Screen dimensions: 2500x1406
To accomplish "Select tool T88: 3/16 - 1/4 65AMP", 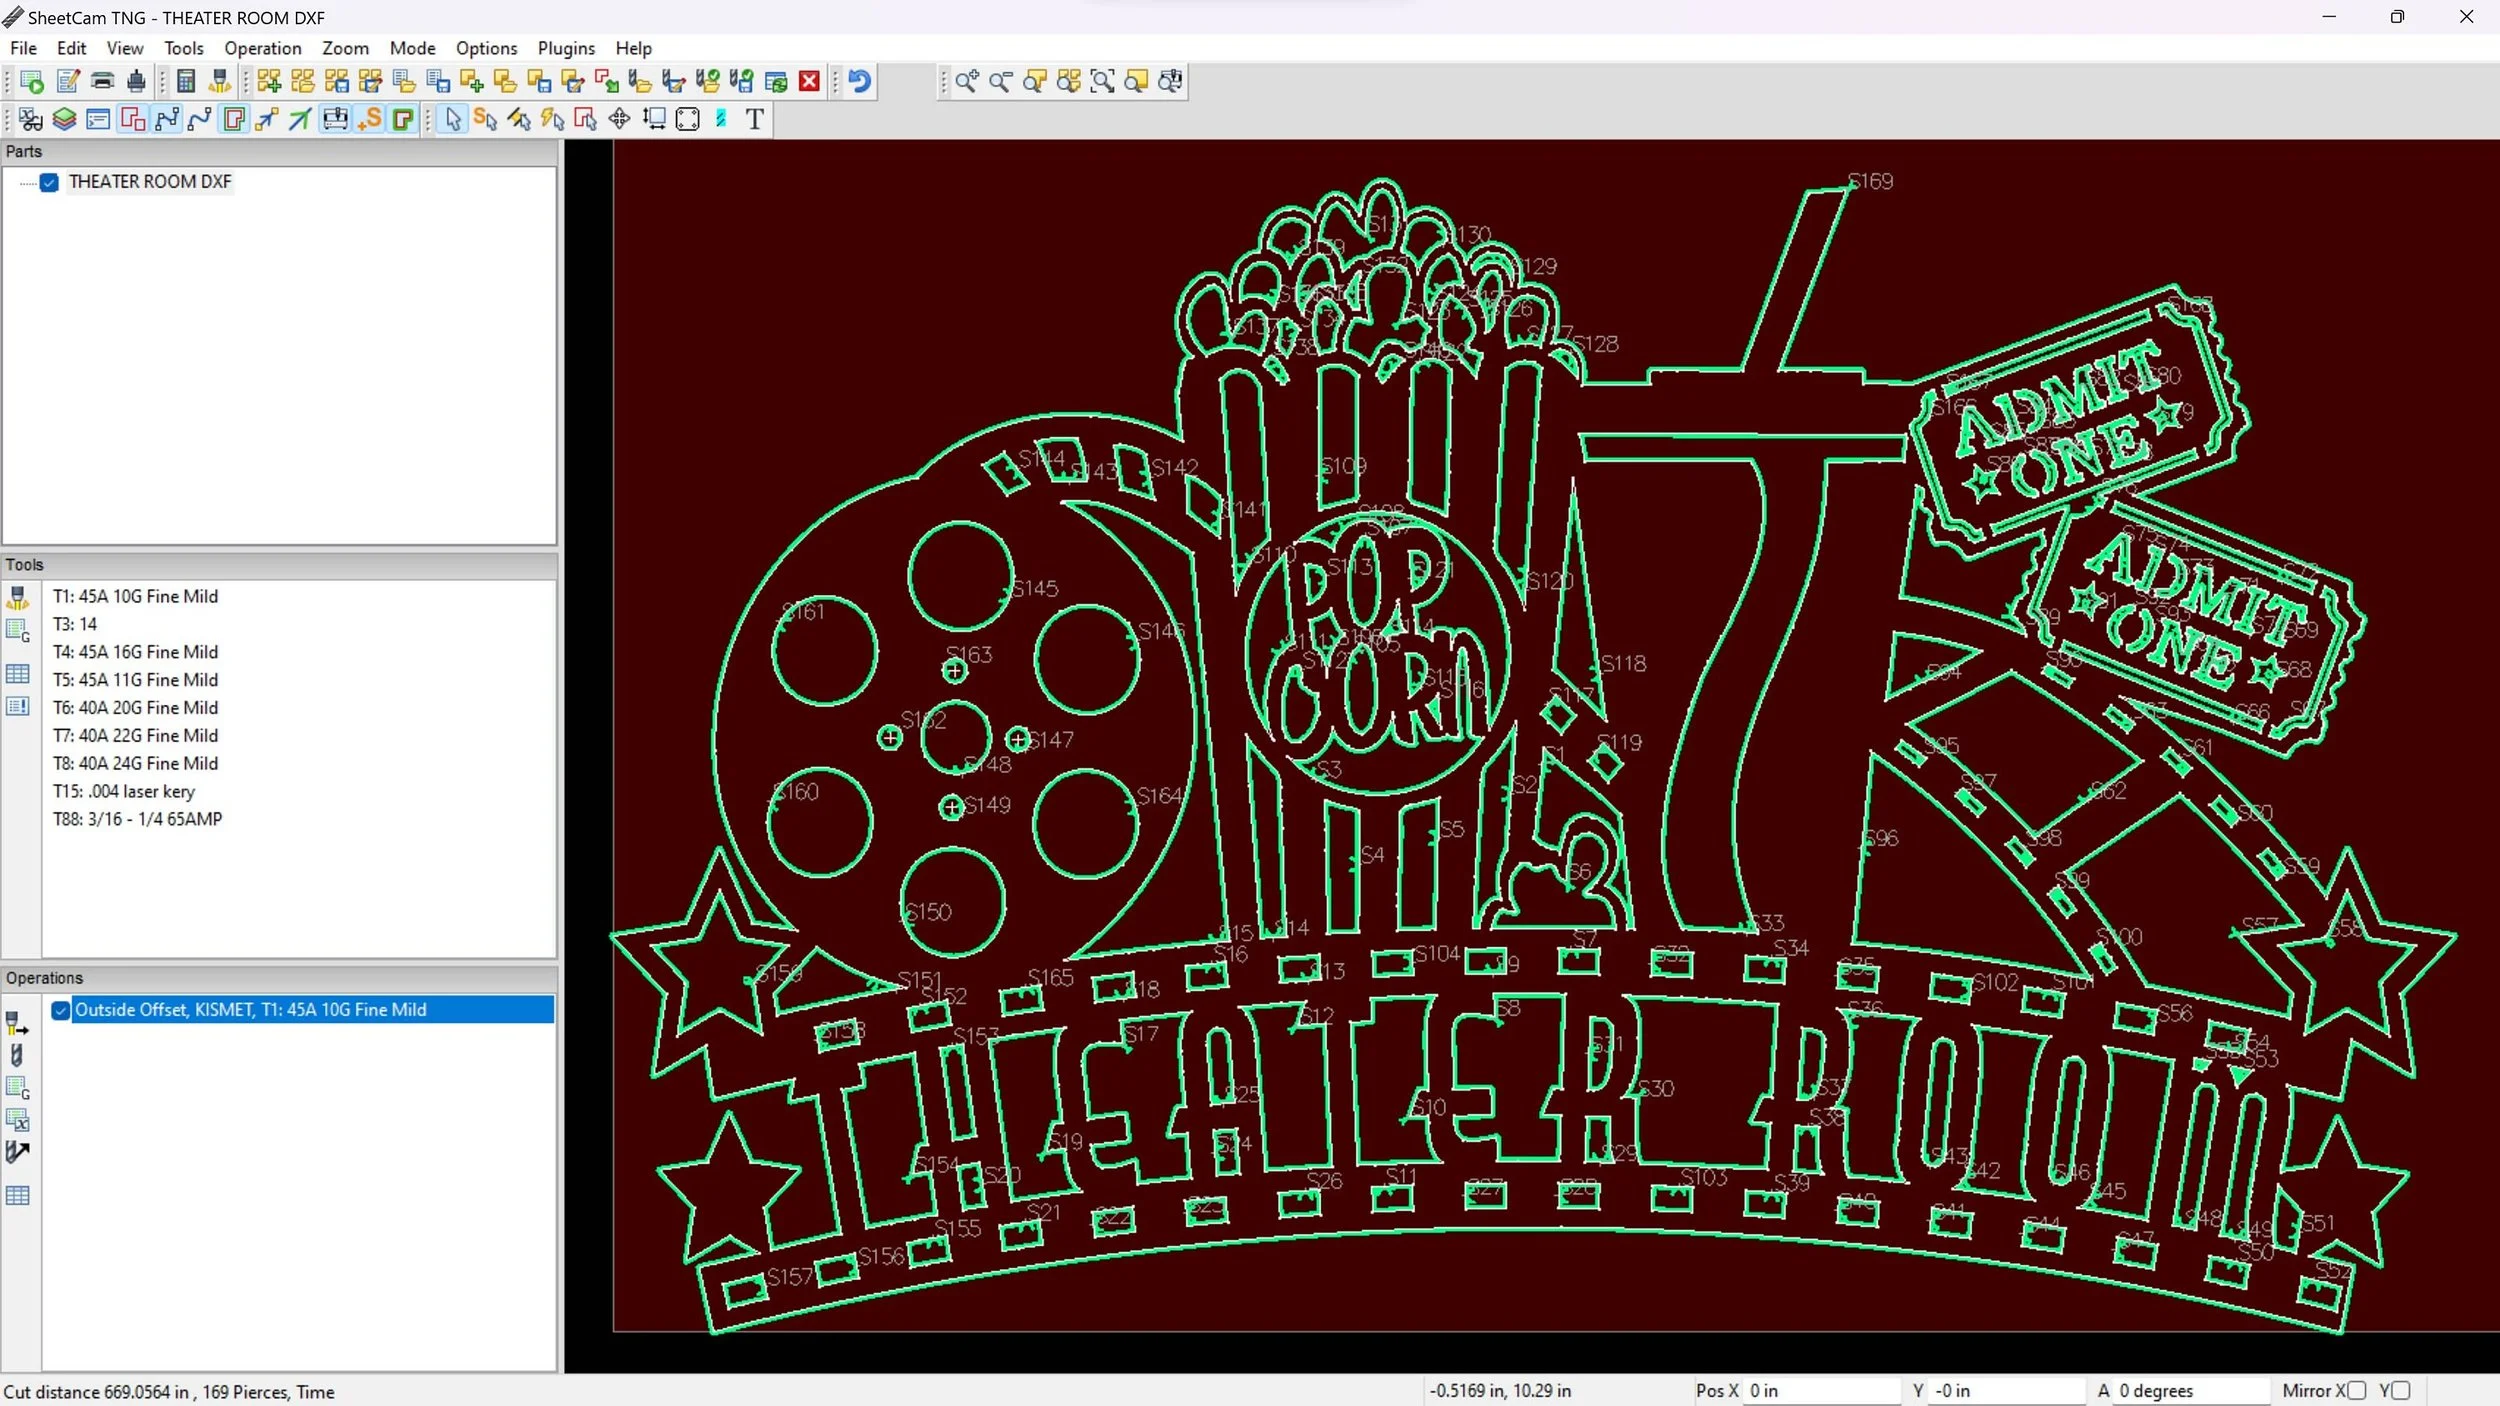I will 137,819.
